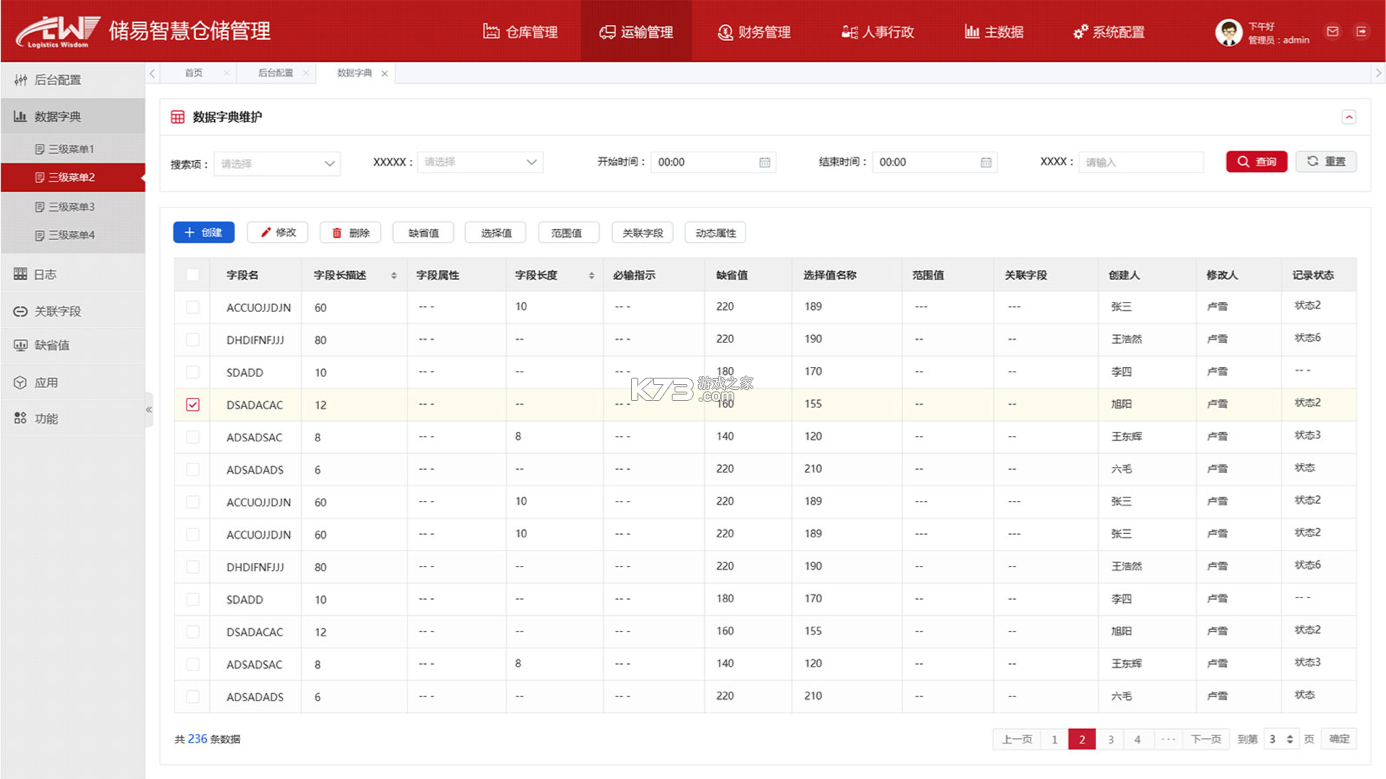
Task: Open the 财务管理 top menu
Action: [x=754, y=32]
